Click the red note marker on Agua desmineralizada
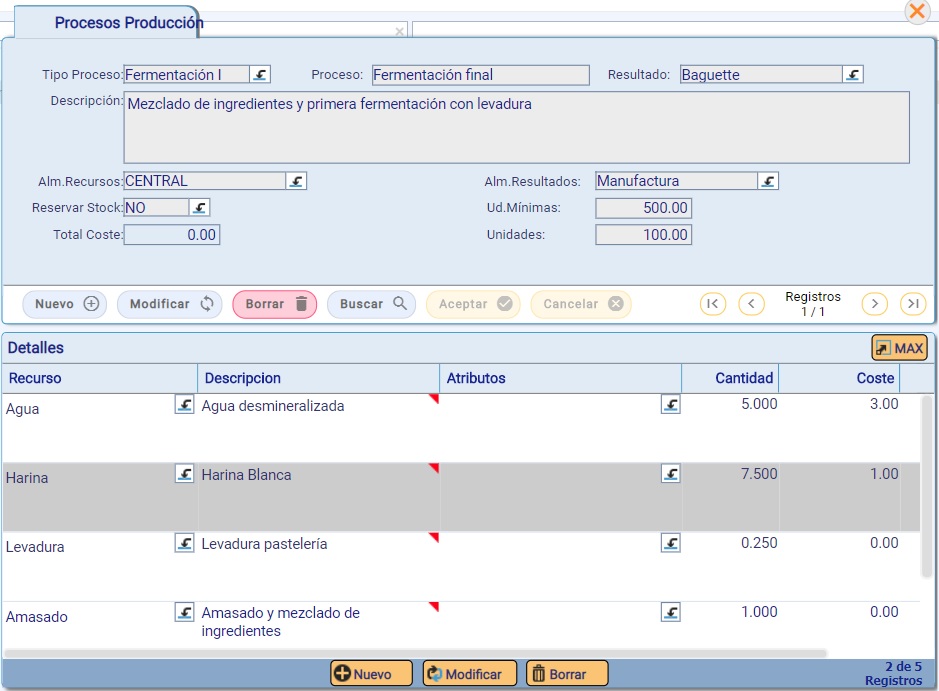 click(x=435, y=398)
